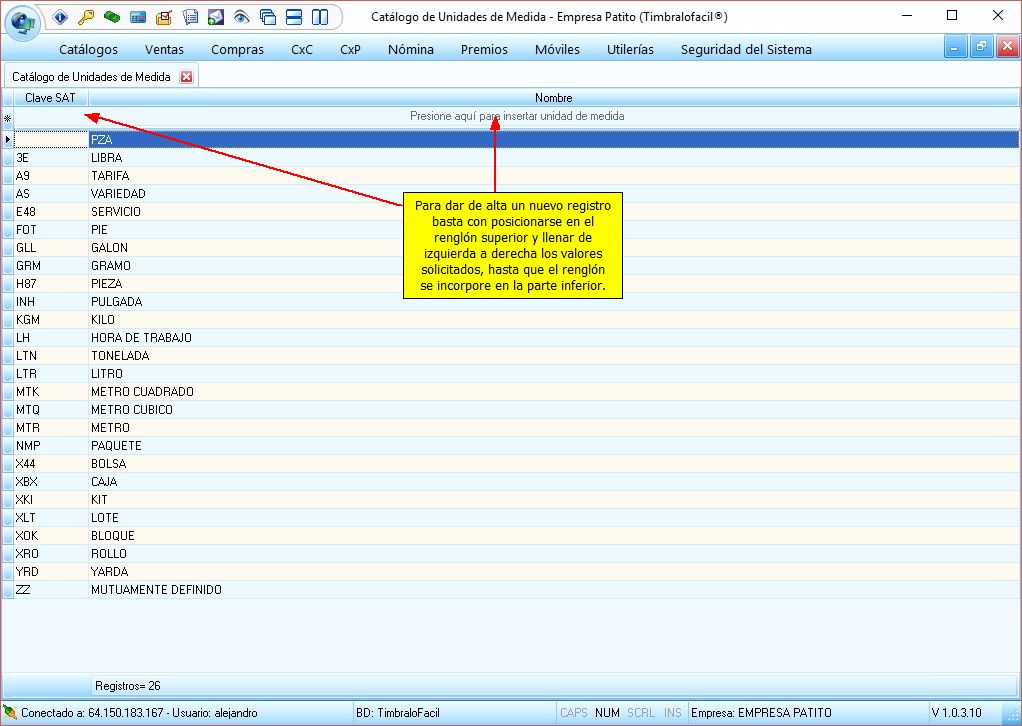Image resolution: width=1022 pixels, height=726 pixels.
Task: Click the envelope mail icon
Action: (216, 17)
